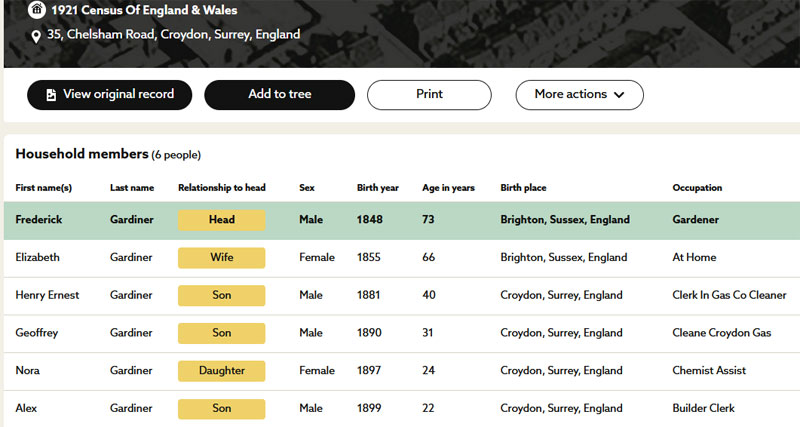Click Alex in the household list
800x427 pixels.
[27, 408]
